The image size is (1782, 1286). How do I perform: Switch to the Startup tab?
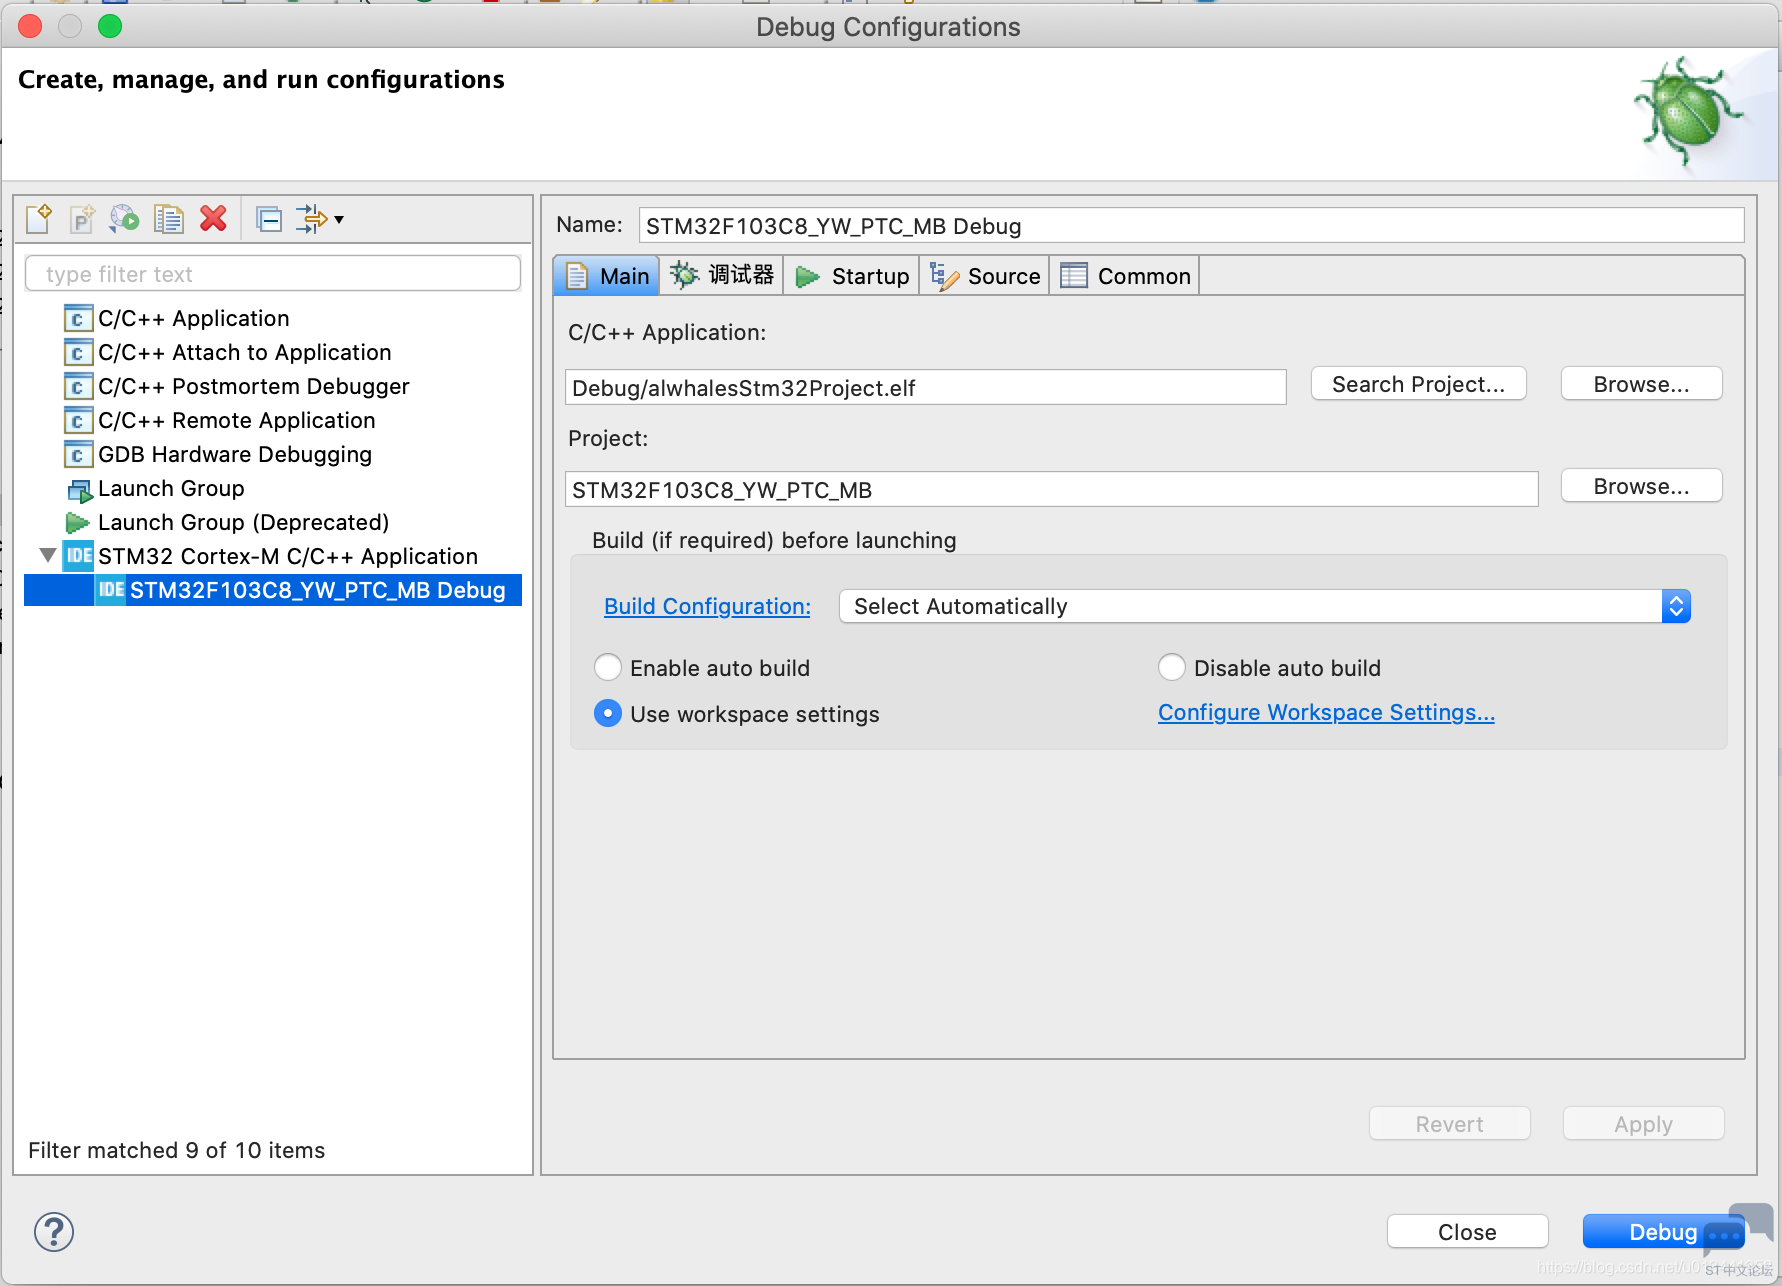coord(852,277)
